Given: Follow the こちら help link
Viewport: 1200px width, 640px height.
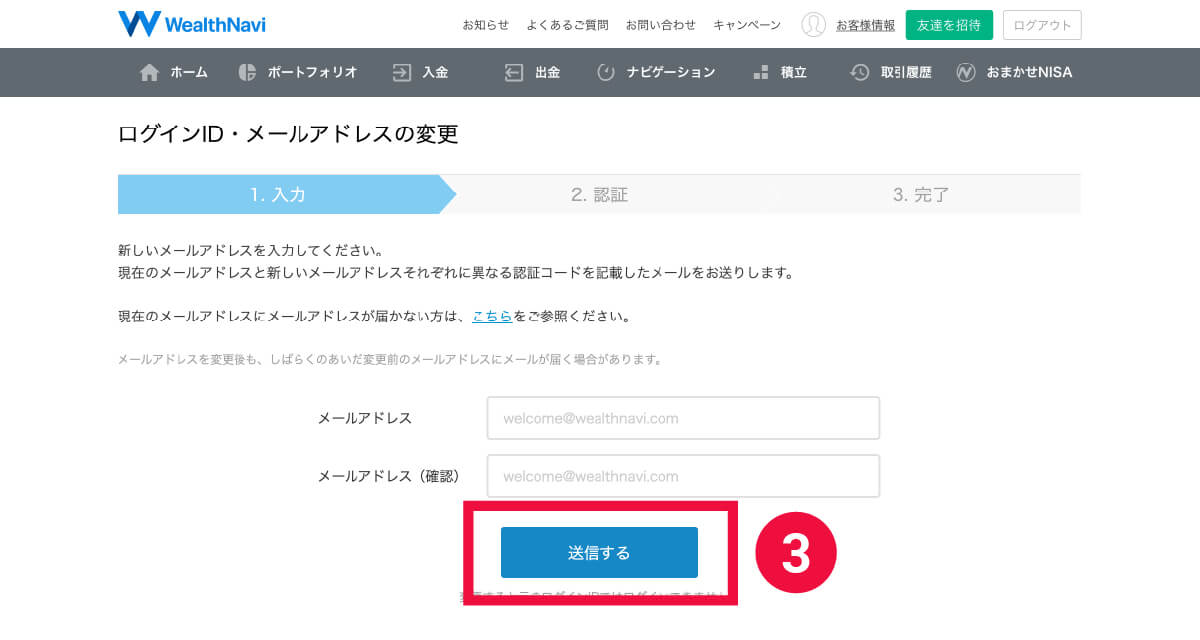Looking at the screenshot, I should (492, 316).
